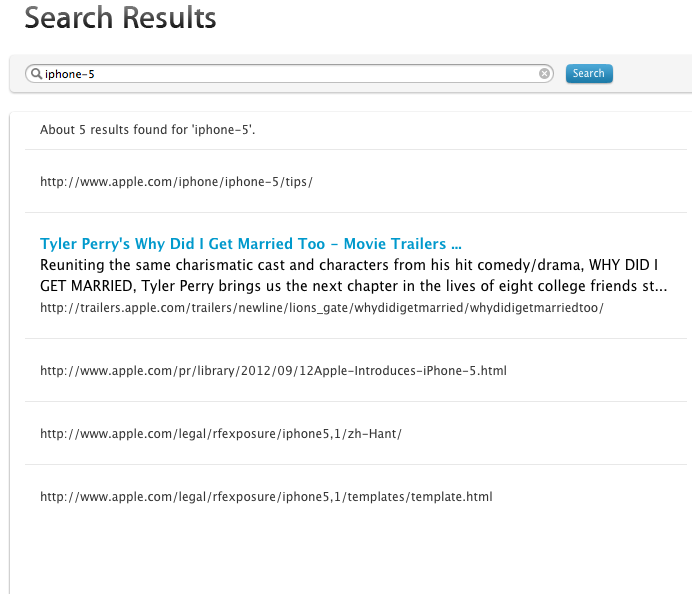The width and height of the screenshot is (692, 594).
Task: Open Tyler Perry's Why Did I Get Married Too link
Action: click(251, 244)
